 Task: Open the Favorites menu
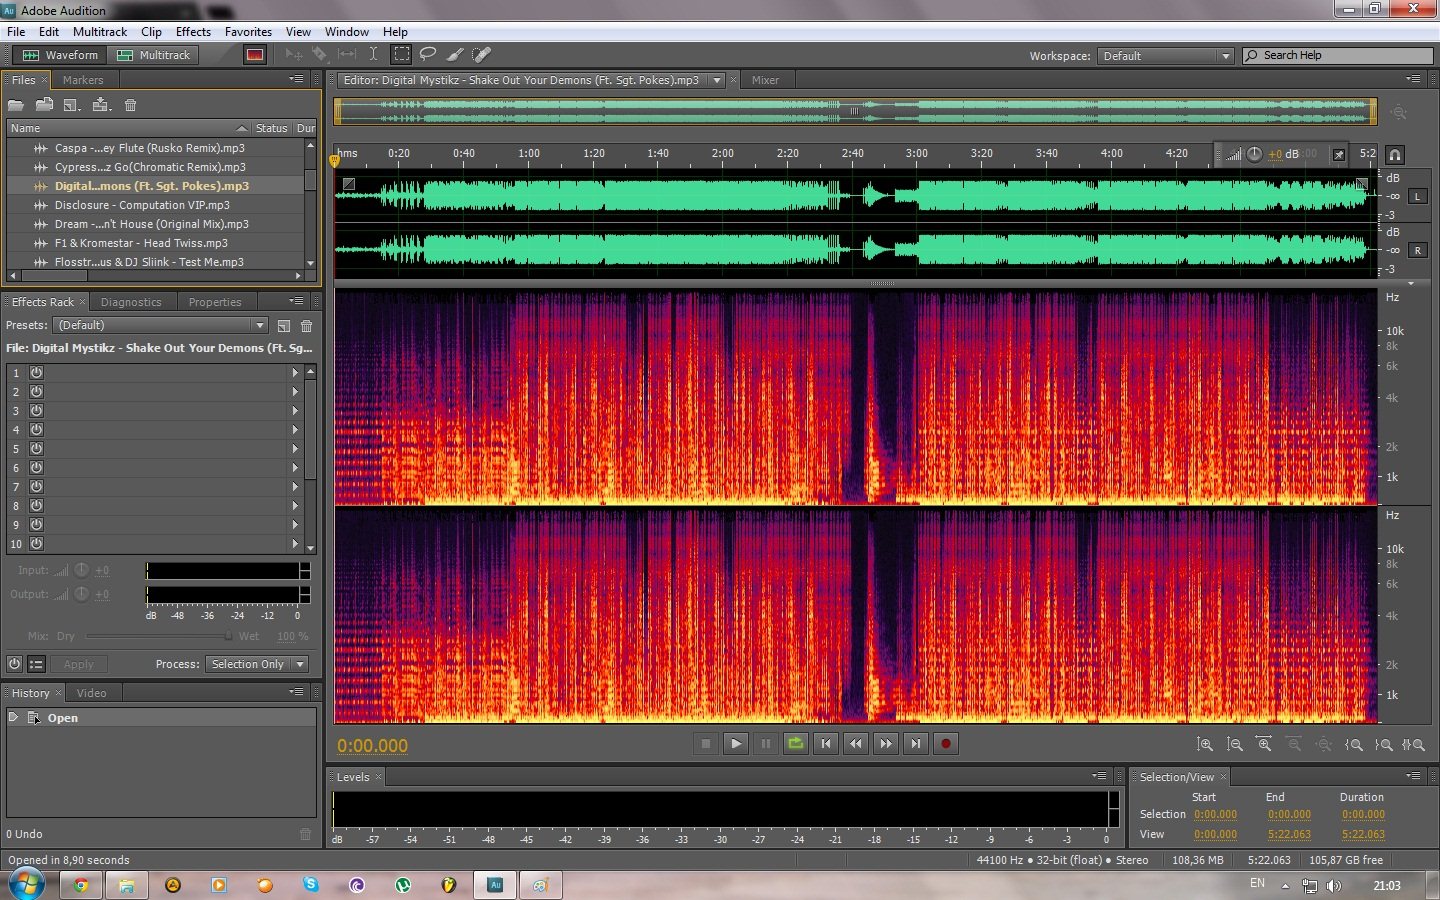[248, 32]
